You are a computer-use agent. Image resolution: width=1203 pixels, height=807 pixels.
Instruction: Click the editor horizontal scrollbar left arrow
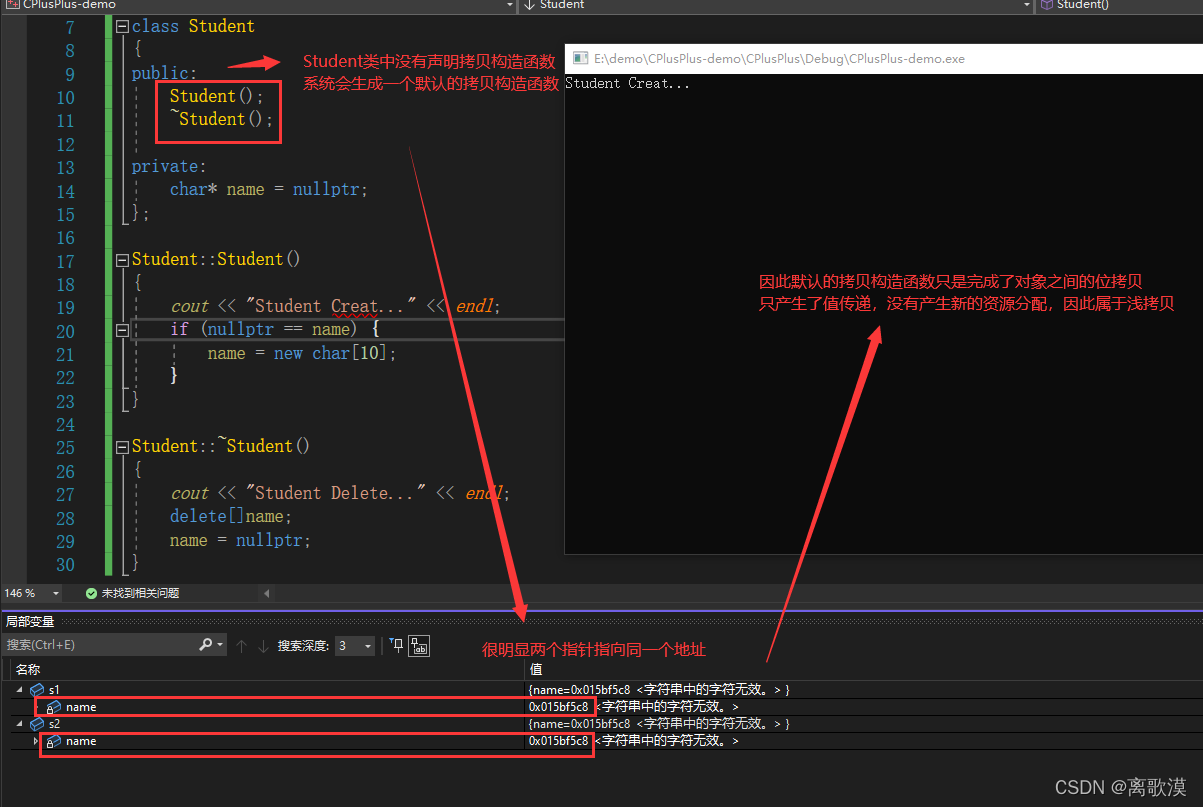[x=266, y=593]
